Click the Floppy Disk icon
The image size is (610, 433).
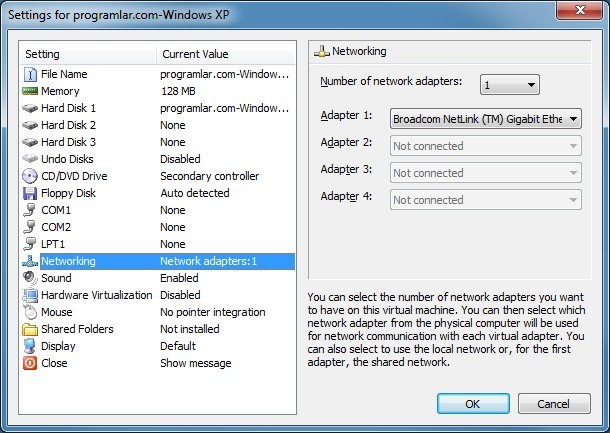tap(30, 193)
